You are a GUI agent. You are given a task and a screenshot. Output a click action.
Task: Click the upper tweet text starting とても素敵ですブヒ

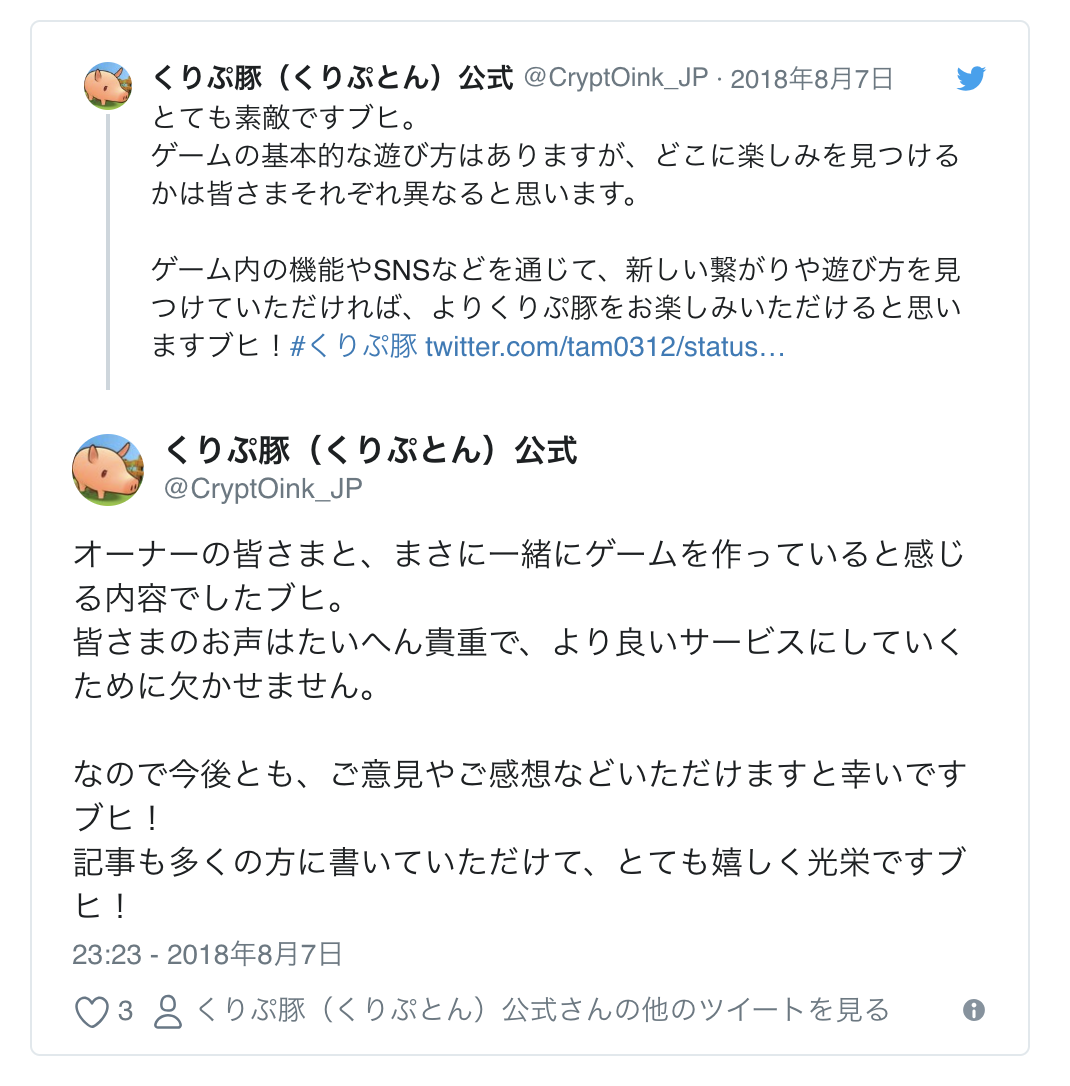(x=284, y=118)
